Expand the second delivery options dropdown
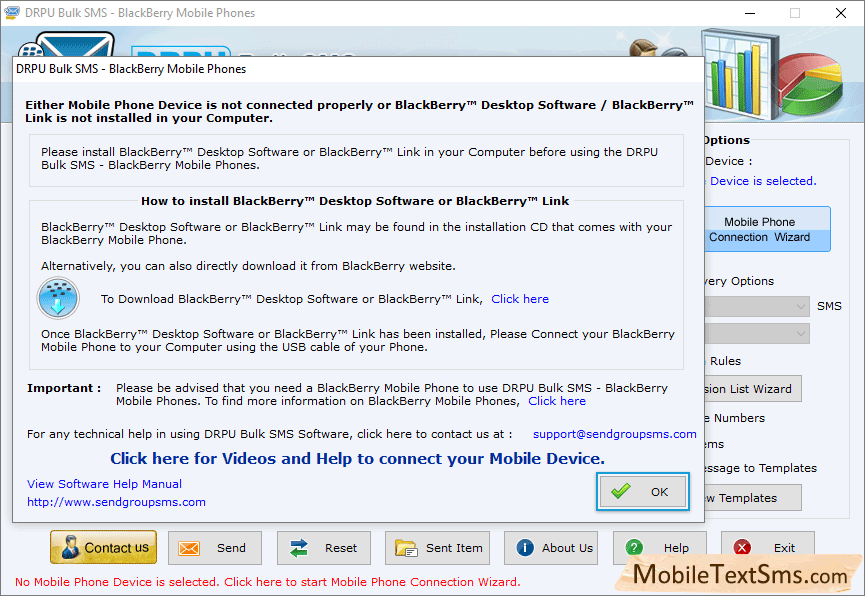Screen dimensions: 865x596 tap(757, 333)
